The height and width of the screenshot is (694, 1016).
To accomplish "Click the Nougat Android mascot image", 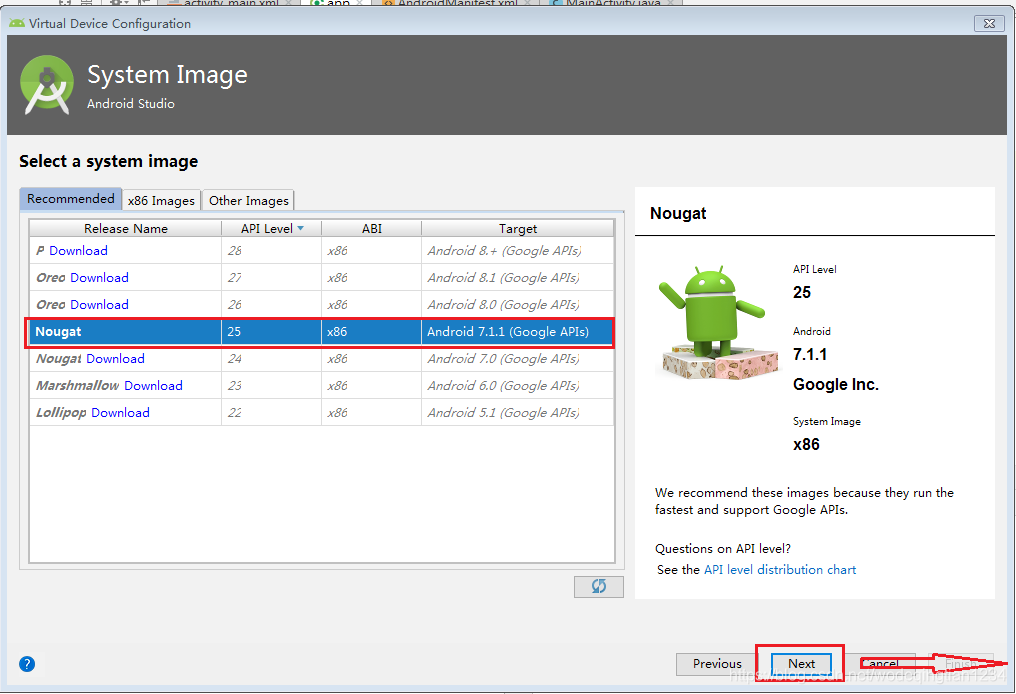I will (x=717, y=322).
